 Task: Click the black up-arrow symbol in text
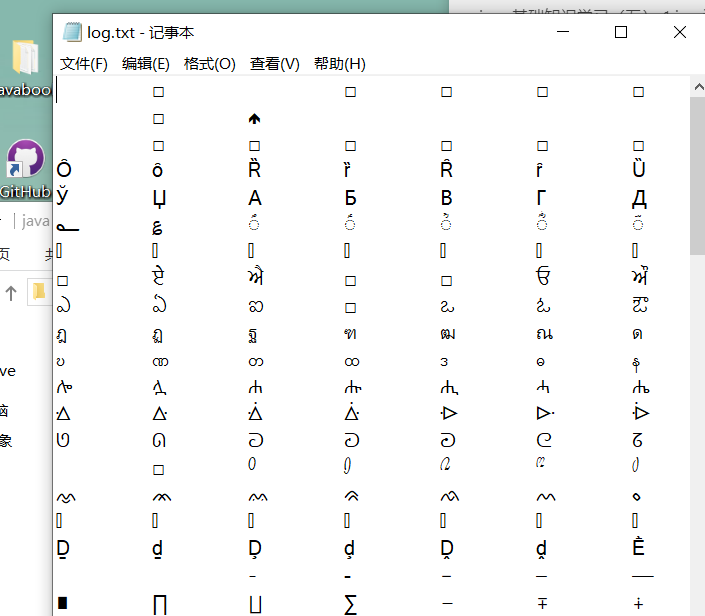(x=254, y=119)
